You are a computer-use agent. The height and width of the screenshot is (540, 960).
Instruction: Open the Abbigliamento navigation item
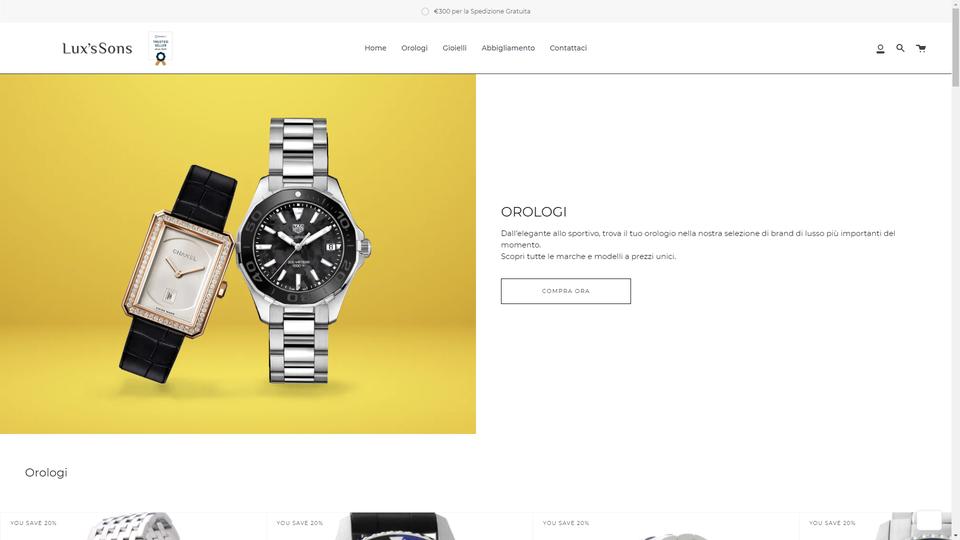click(x=508, y=48)
